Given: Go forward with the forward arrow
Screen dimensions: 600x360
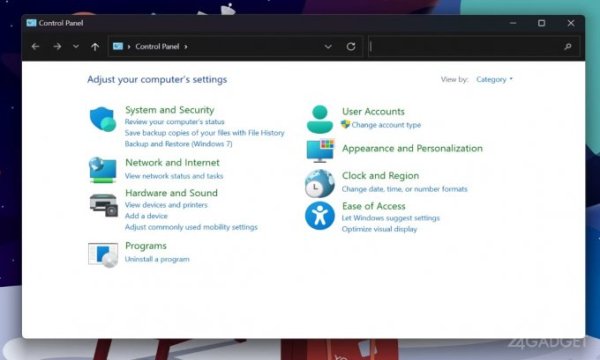Looking at the screenshot, I should (57, 47).
